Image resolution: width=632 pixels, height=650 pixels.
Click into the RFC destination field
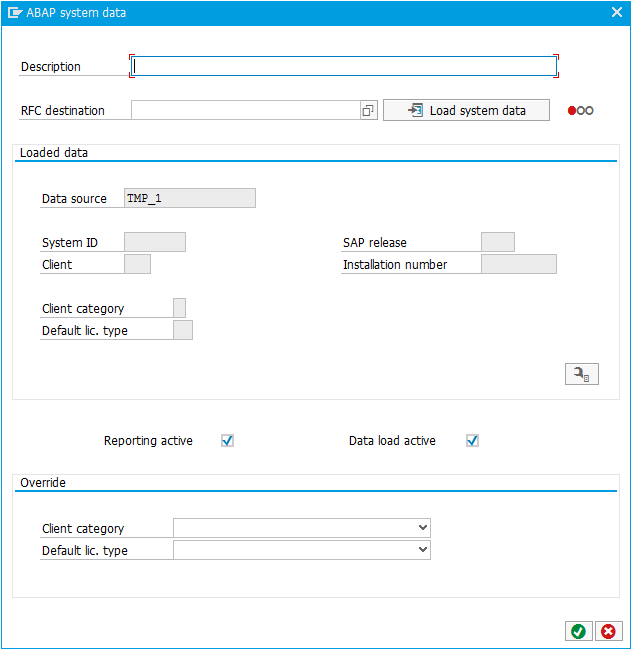point(246,110)
